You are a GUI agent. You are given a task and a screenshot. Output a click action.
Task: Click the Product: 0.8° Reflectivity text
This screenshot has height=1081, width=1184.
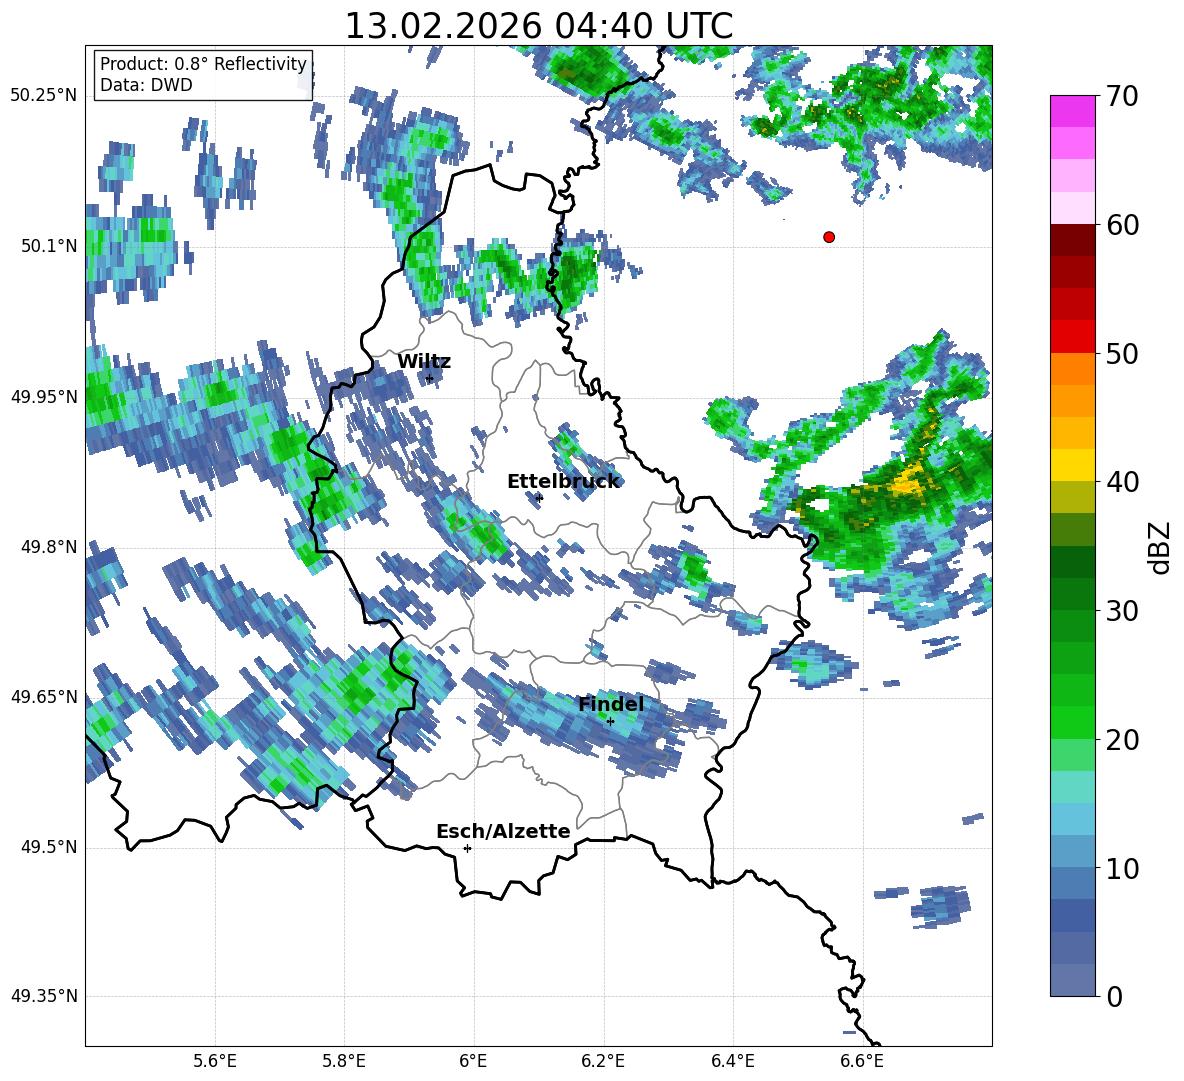(203, 64)
